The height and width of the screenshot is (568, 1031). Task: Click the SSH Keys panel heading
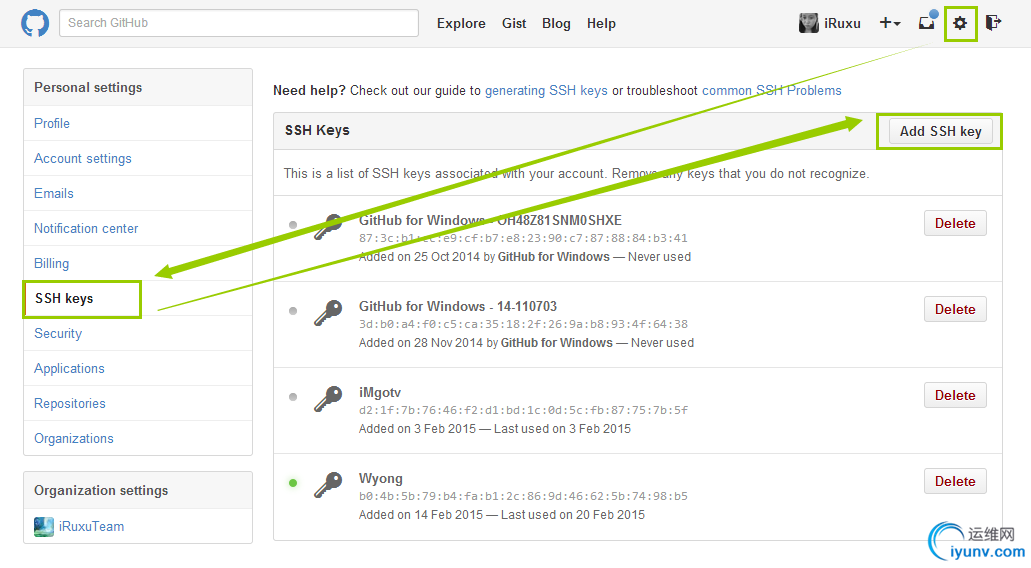click(x=317, y=130)
